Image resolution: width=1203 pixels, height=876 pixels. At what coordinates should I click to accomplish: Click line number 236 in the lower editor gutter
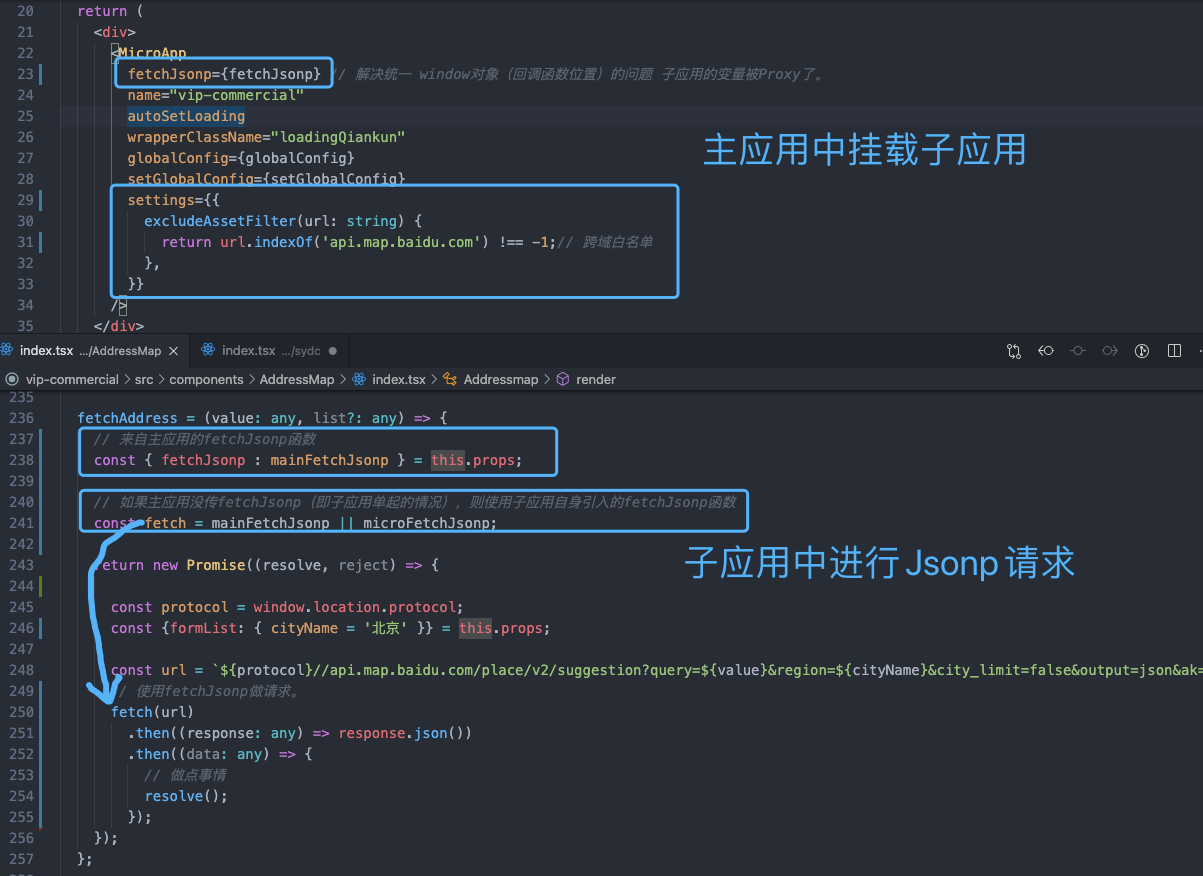21,418
